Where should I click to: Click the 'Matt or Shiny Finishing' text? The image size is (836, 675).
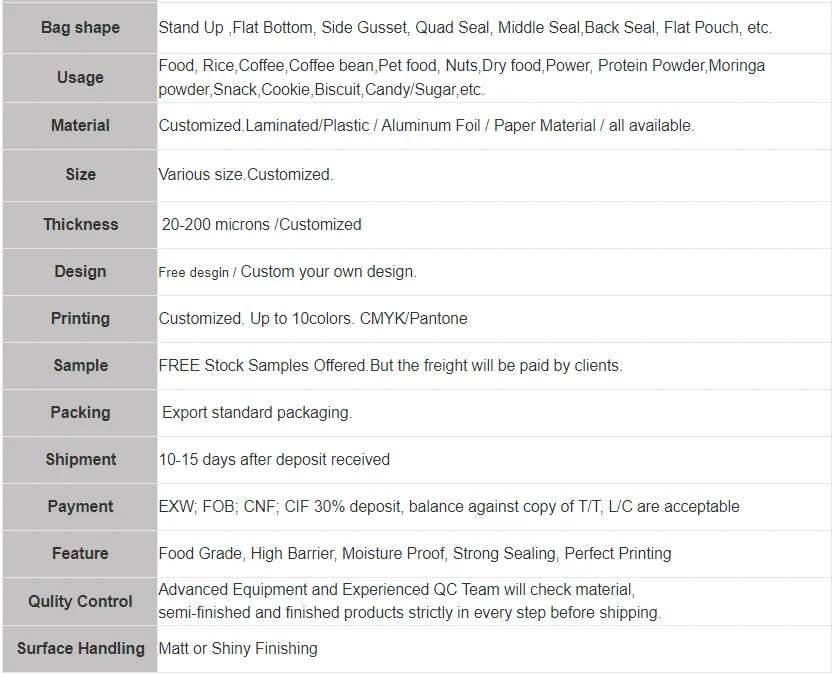coord(238,648)
